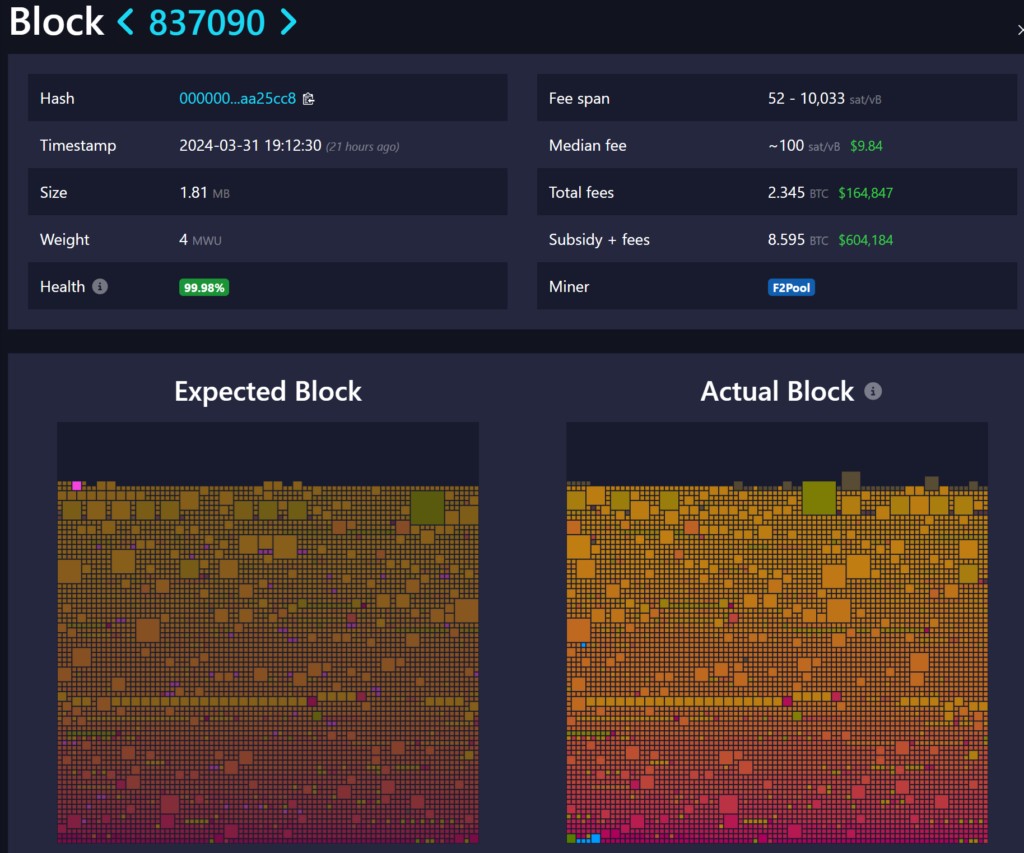This screenshot has height=853, width=1024.
Task: Go to next block using right chevron
Action: [x=288, y=22]
